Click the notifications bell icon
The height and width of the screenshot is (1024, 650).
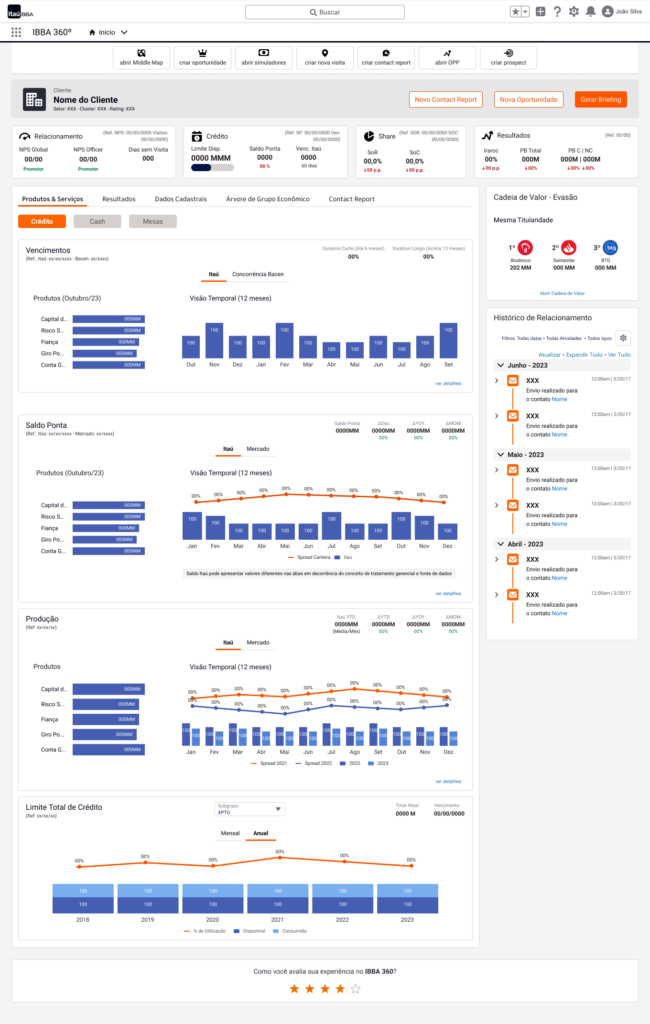tap(591, 12)
